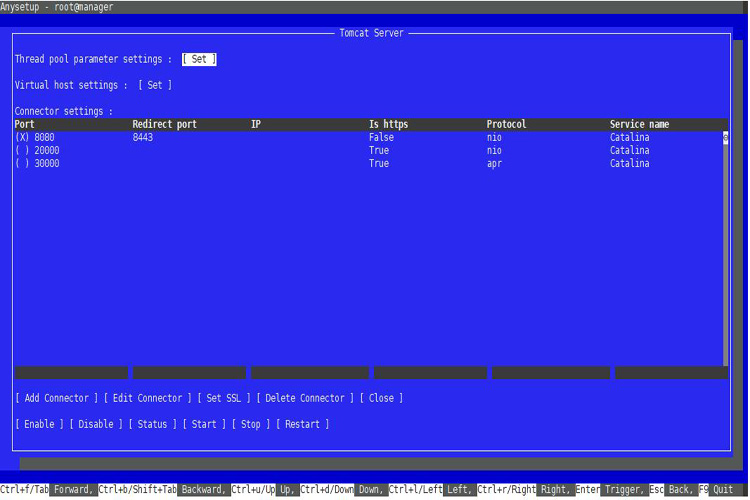Click the Service name column header
Image resolution: width=750 pixels, height=500 pixels.
pos(640,124)
